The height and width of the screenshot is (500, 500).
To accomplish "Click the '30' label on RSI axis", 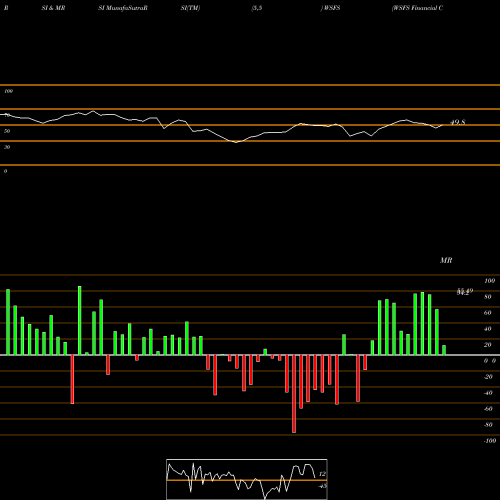I will [x=7, y=147].
